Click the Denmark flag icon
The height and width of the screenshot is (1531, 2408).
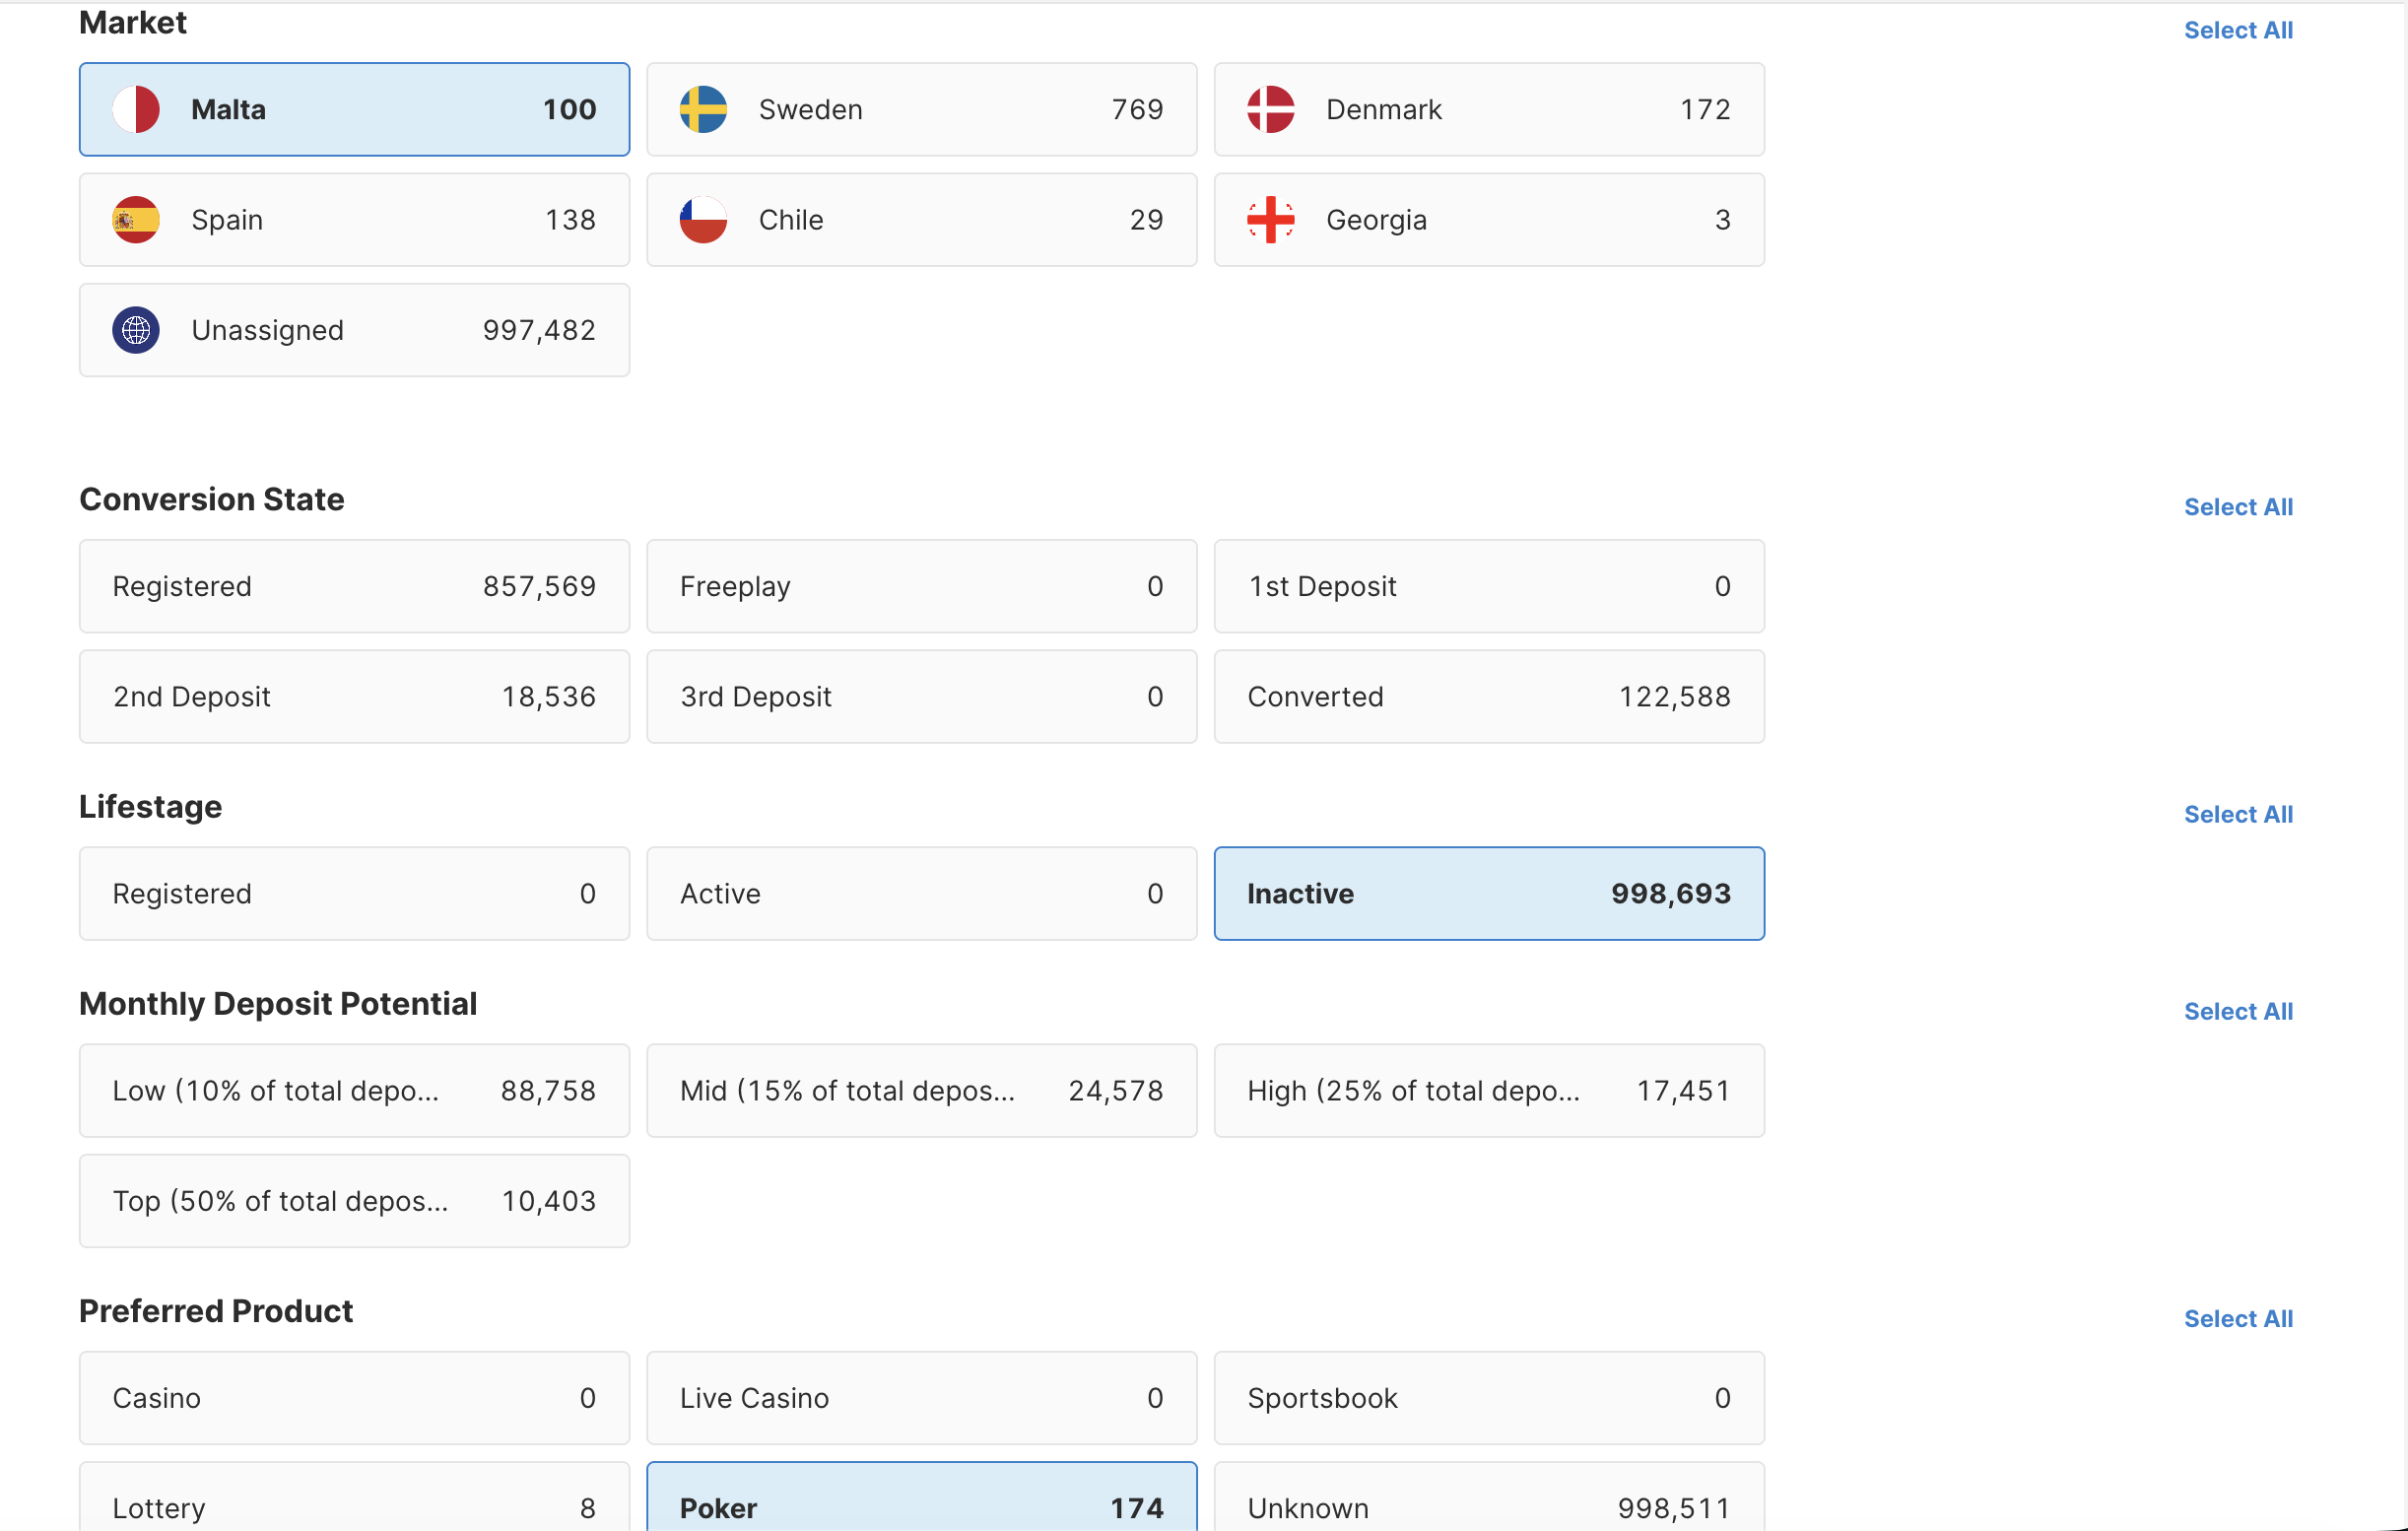1270,109
